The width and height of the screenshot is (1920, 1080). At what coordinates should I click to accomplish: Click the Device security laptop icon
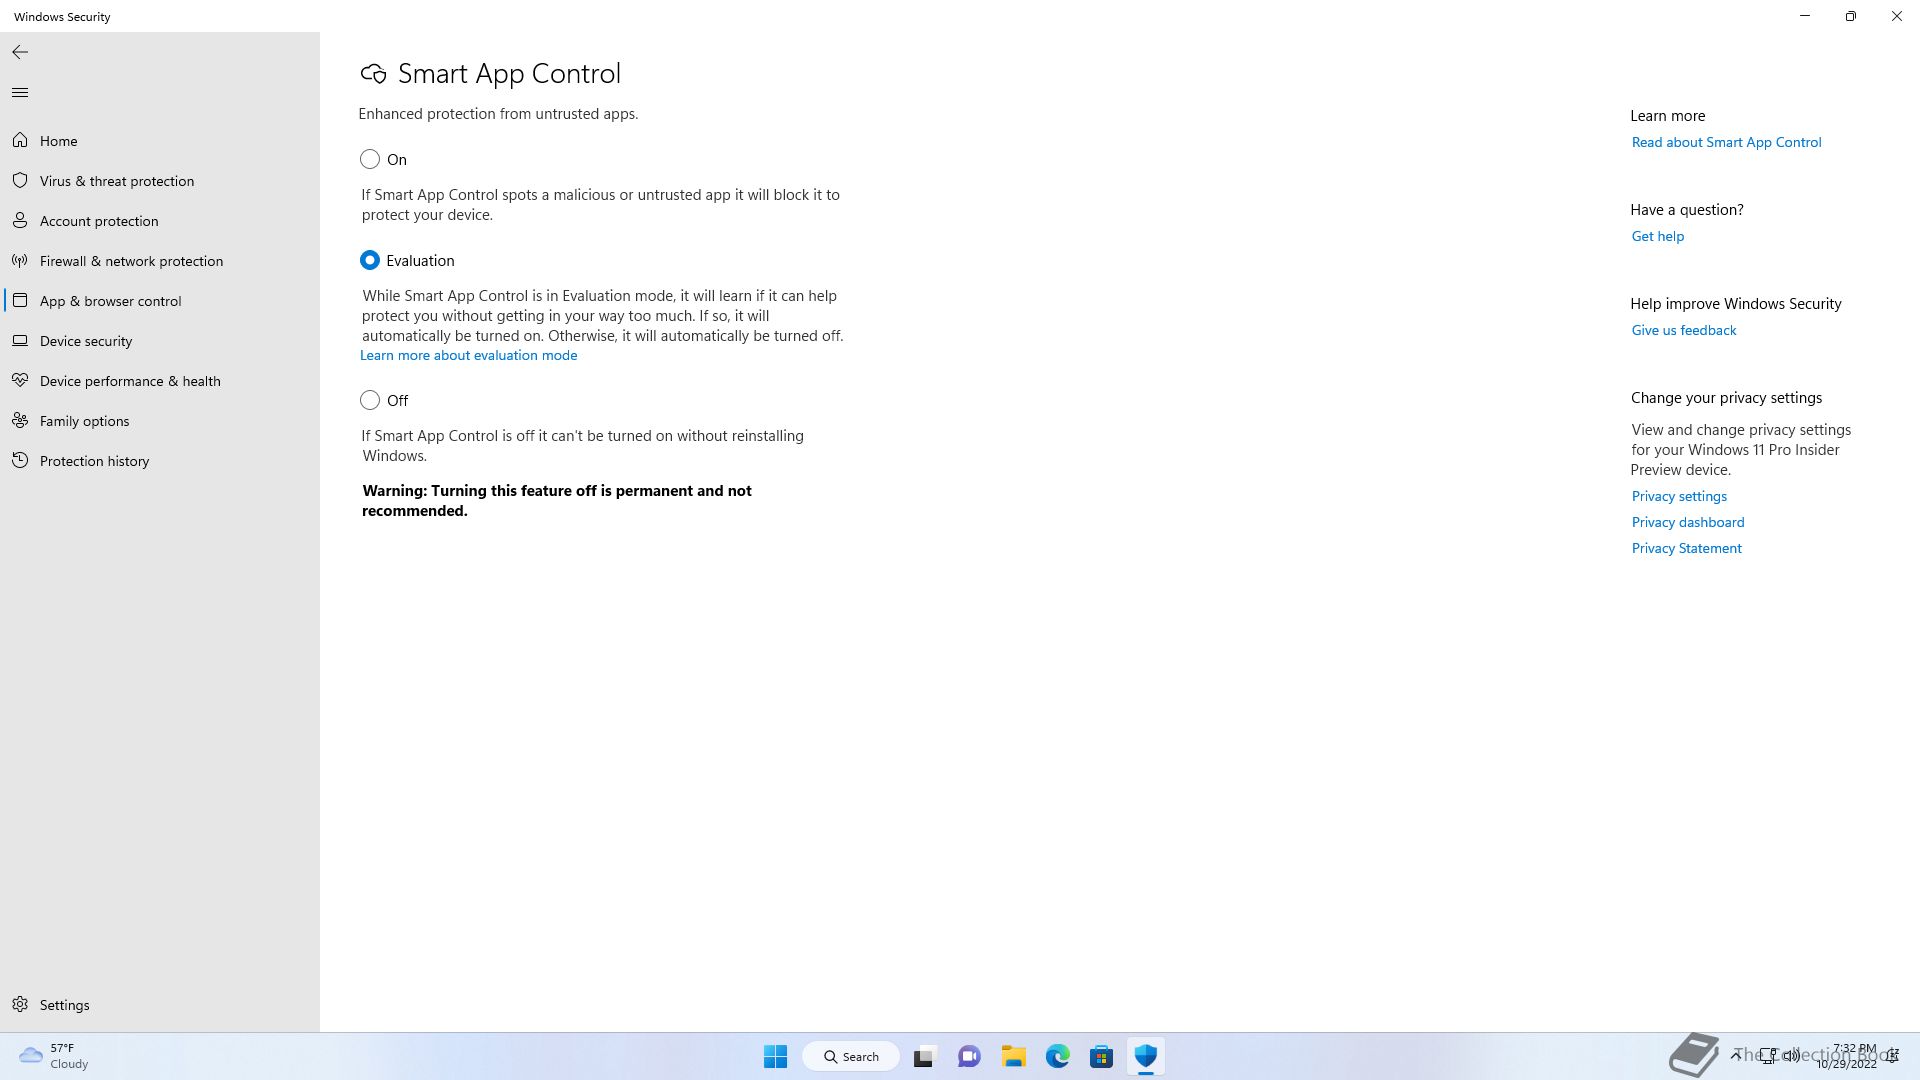(x=20, y=341)
